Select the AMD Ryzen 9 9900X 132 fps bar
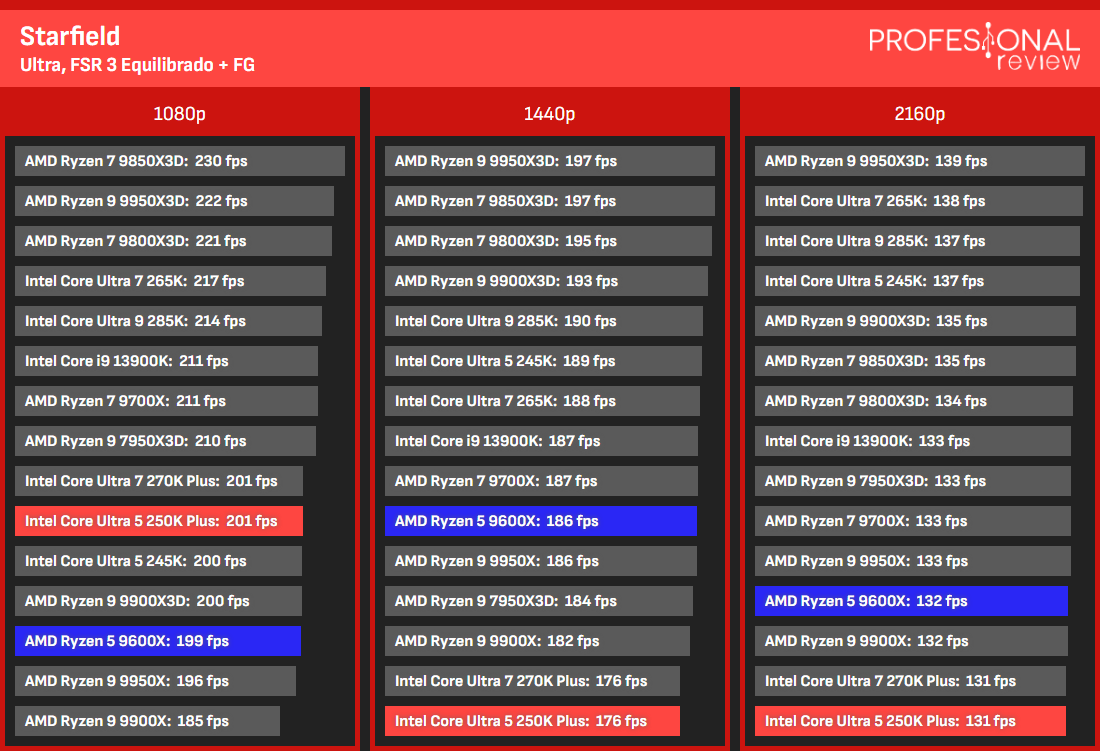 pos(911,641)
